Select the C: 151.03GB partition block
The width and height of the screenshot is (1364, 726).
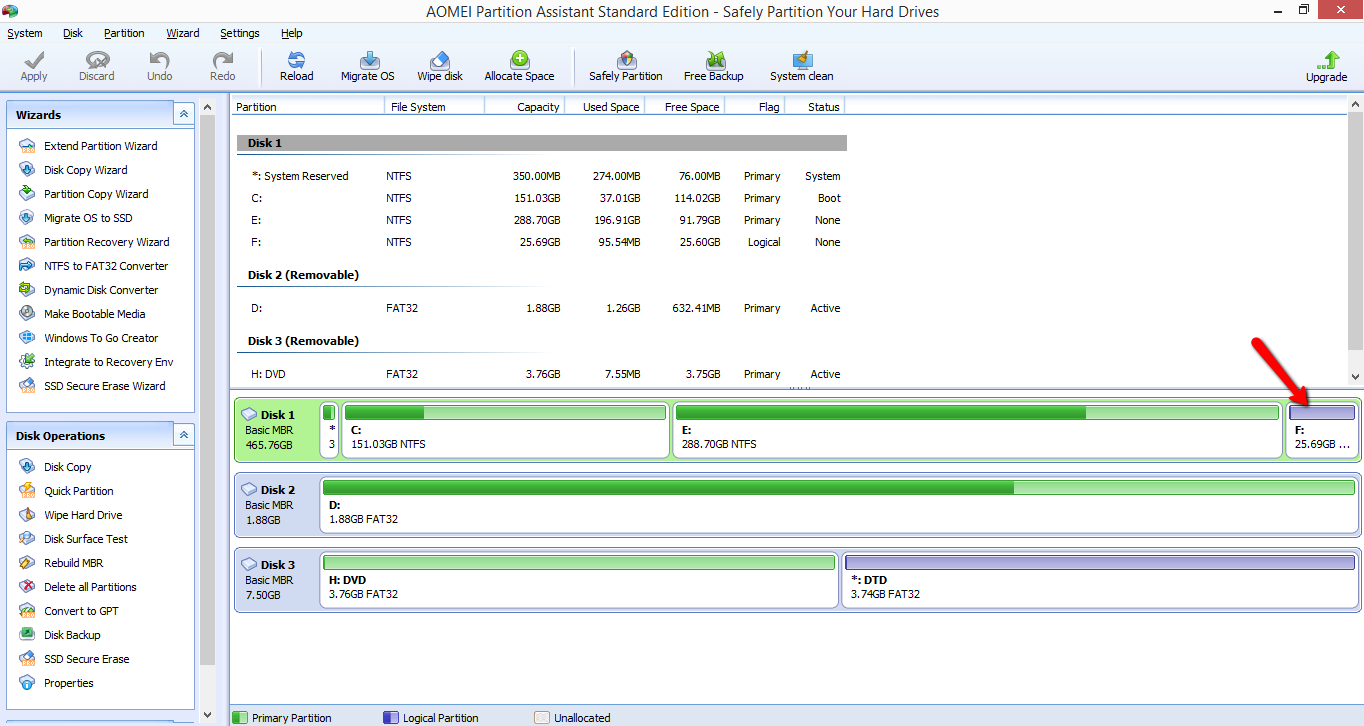click(x=505, y=430)
